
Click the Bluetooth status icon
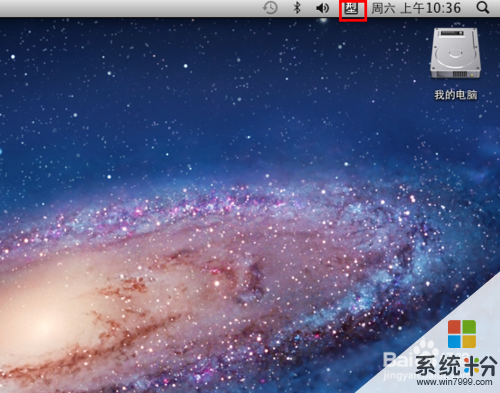[297, 8]
